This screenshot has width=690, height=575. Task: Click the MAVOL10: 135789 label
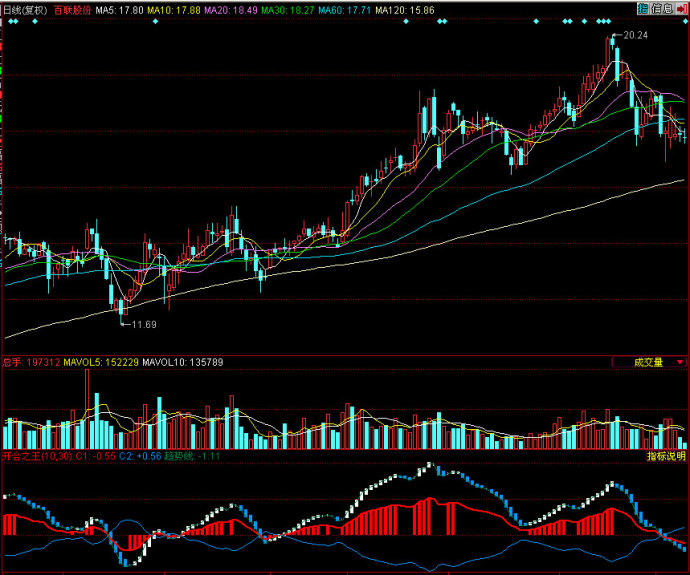tap(183, 363)
